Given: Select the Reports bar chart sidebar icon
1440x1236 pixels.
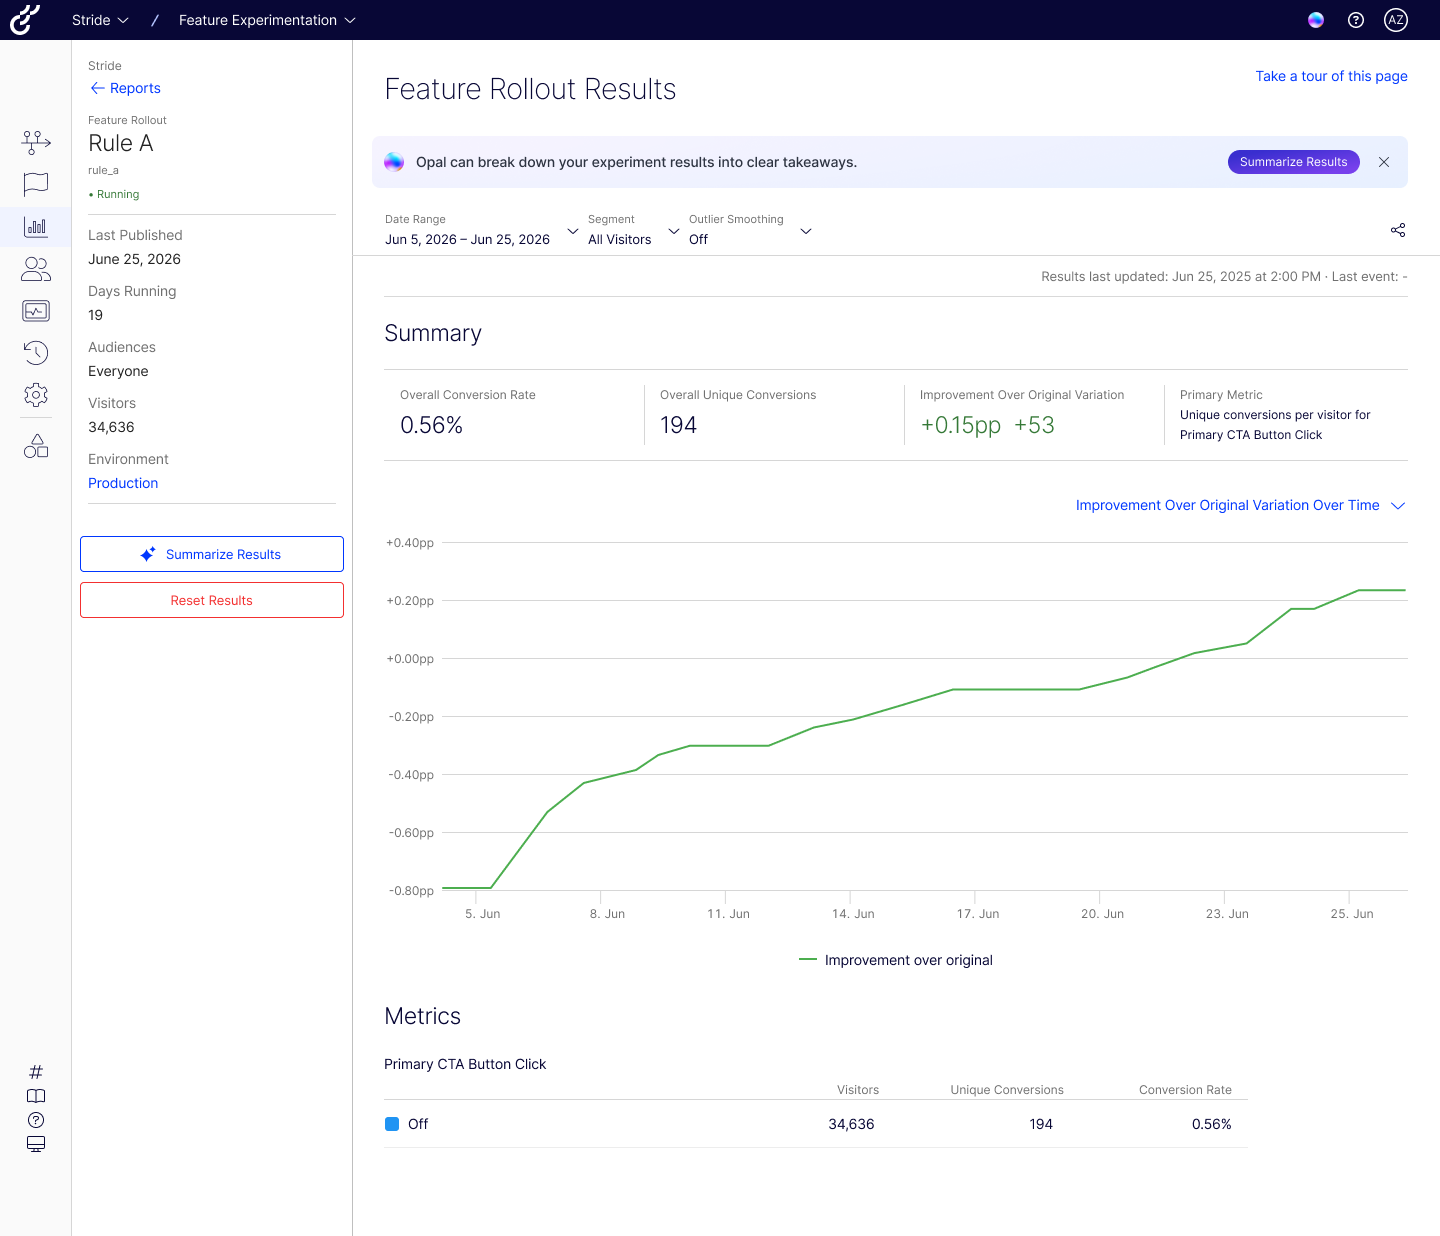Looking at the screenshot, I should [x=36, y=227].
